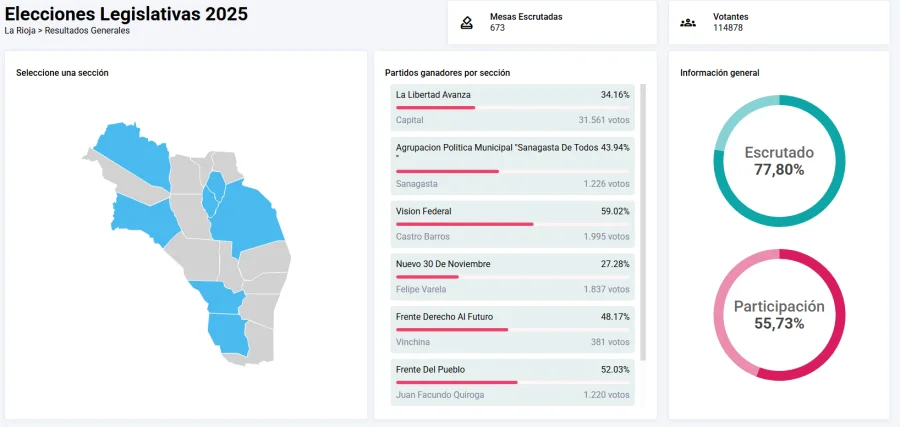The width and height of the screenshot is (900, 427).
Task: Click the Mesas Escrutadas 673 stat card
Action: tap(552, 22)
